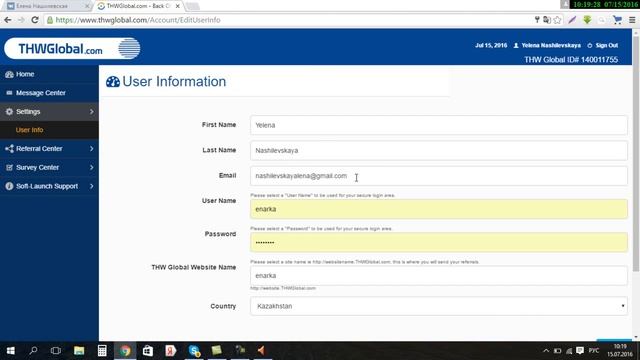Click the green padlock security icon
Image resolution: width=640 pixels, height=360 pixels.
[50, 20]
